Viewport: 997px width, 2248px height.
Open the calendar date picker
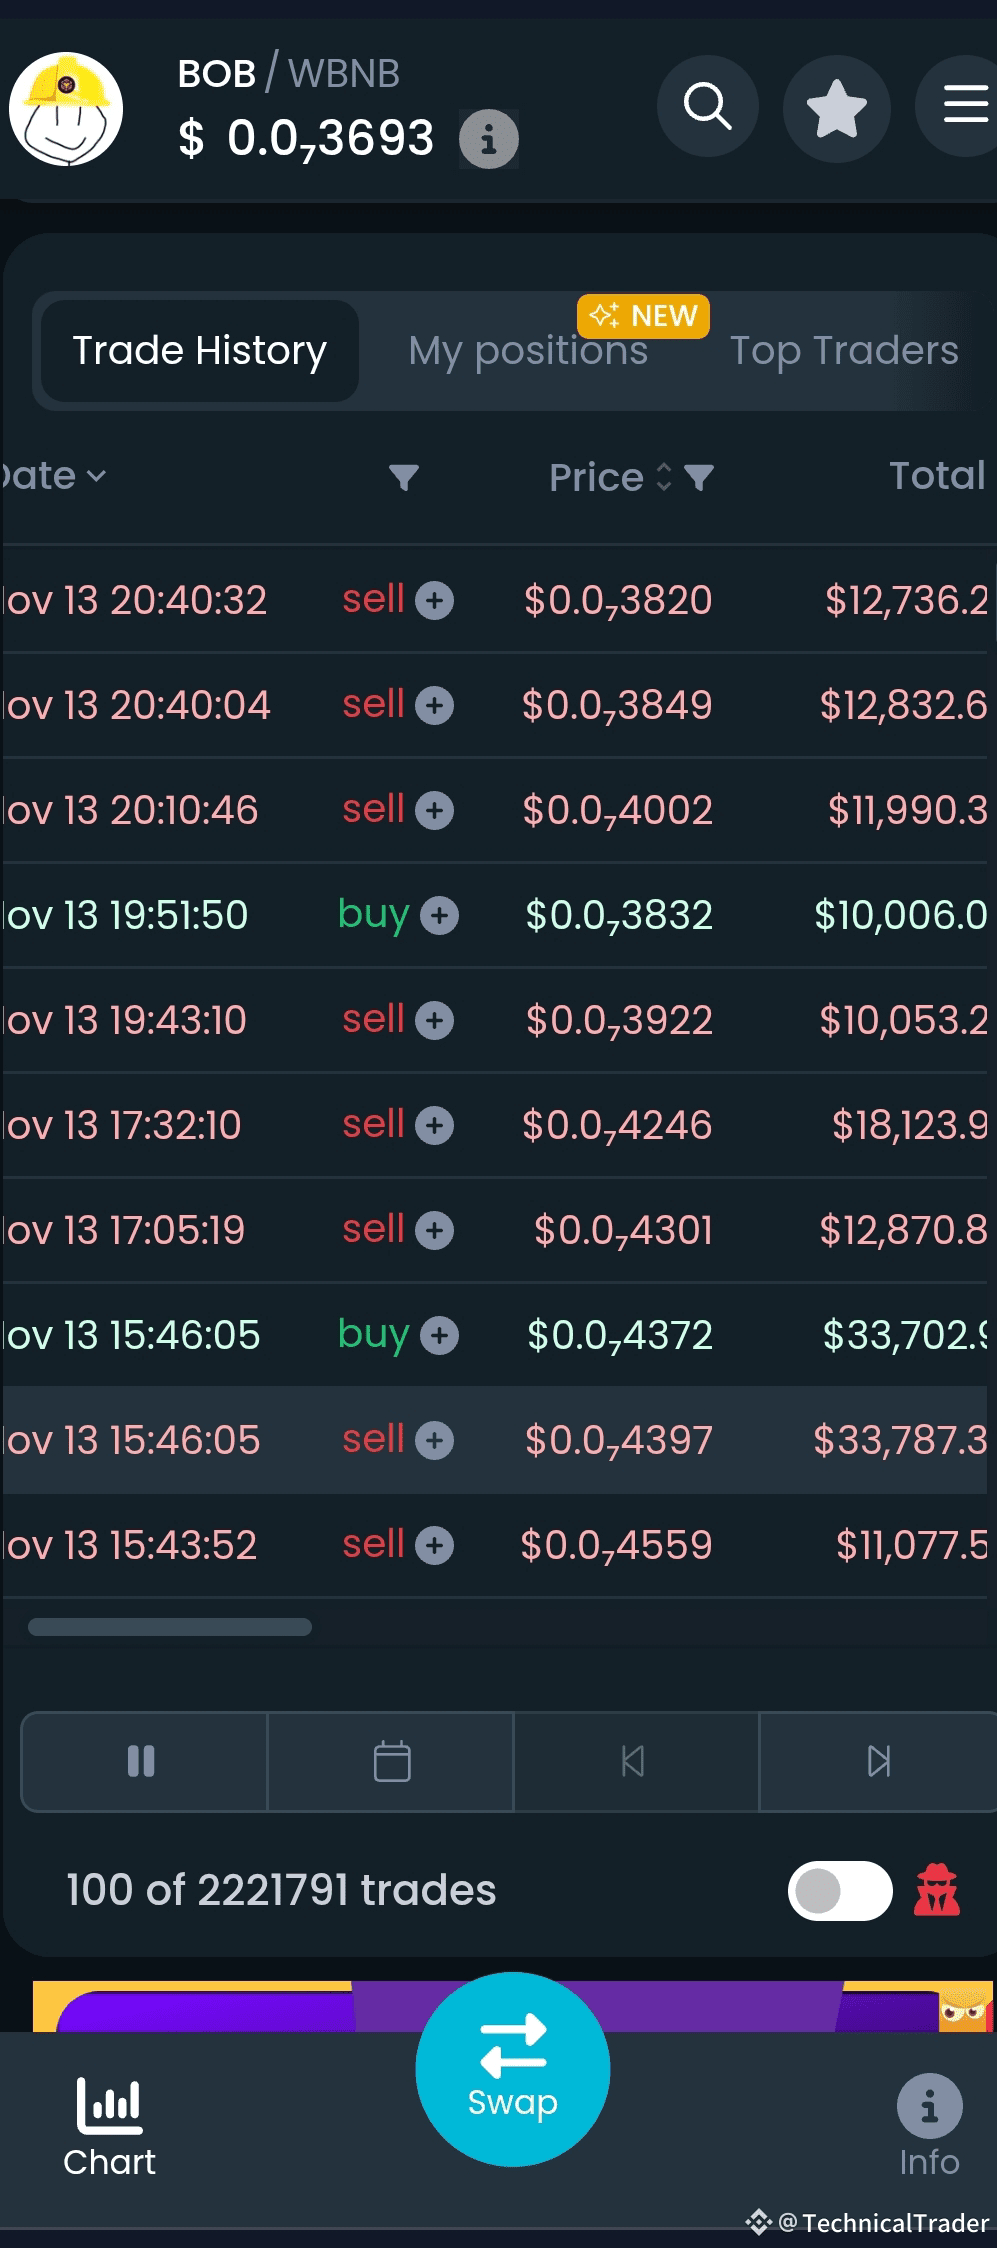391,1761
